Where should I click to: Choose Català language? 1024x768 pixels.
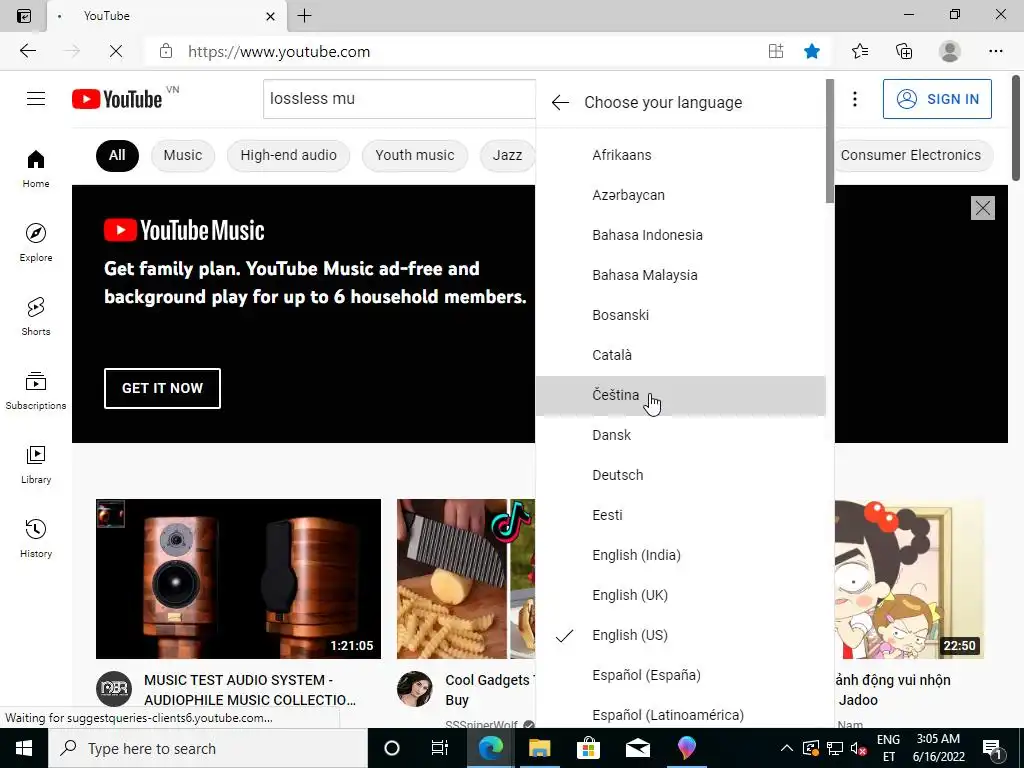(680, 355)
